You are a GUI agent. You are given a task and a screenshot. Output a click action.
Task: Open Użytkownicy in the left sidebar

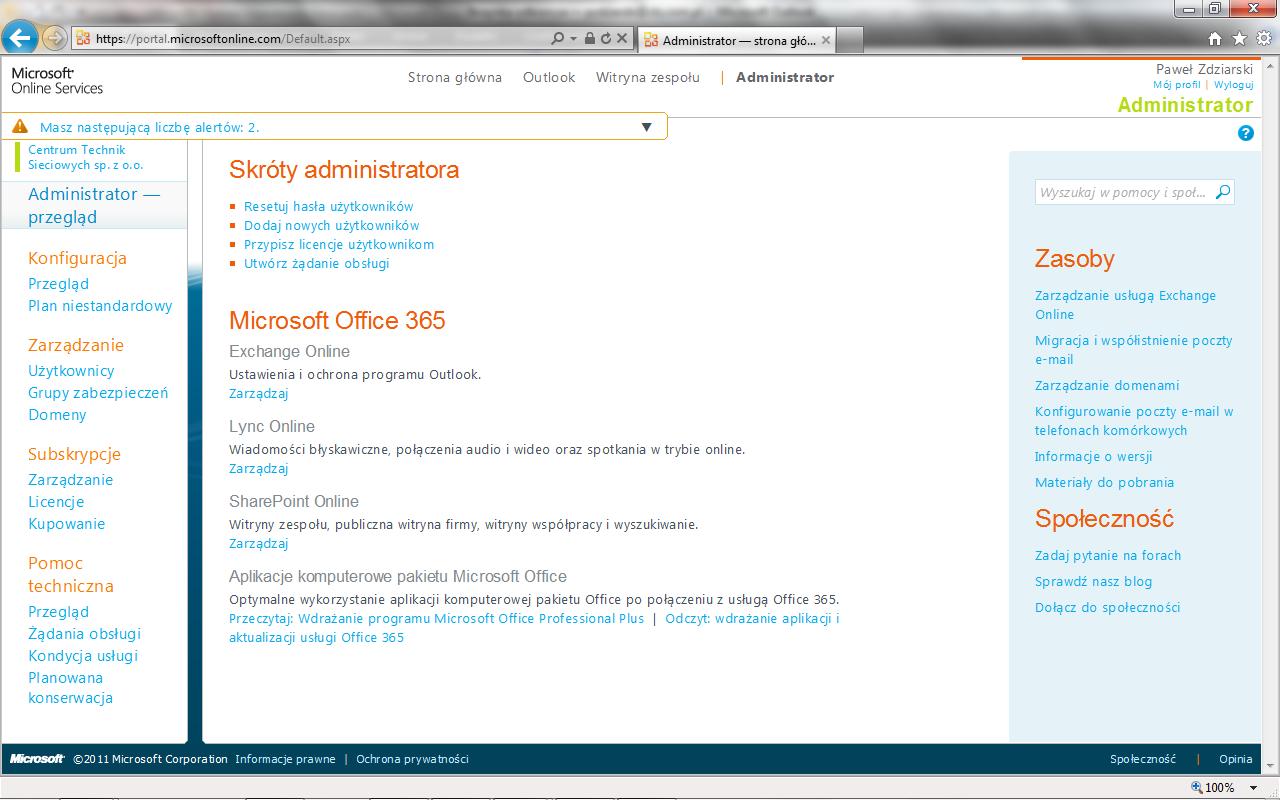(71, 371)
